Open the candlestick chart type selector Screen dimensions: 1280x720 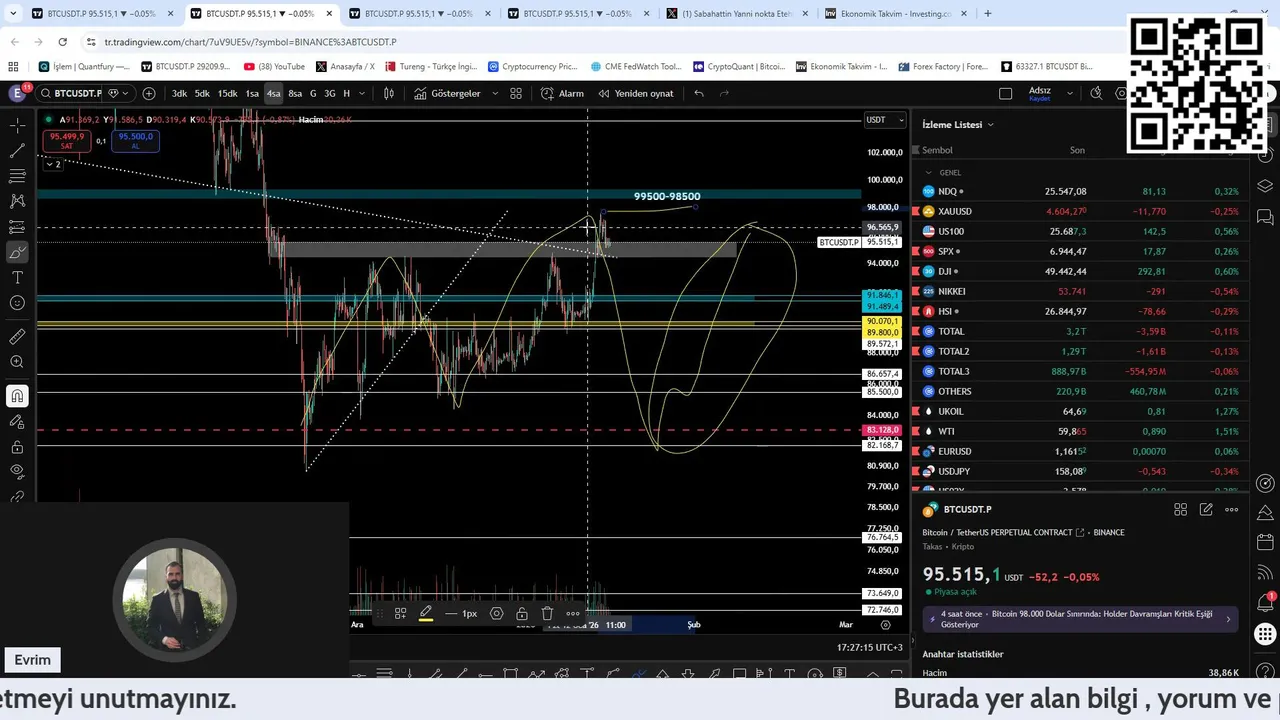point(389,93)
